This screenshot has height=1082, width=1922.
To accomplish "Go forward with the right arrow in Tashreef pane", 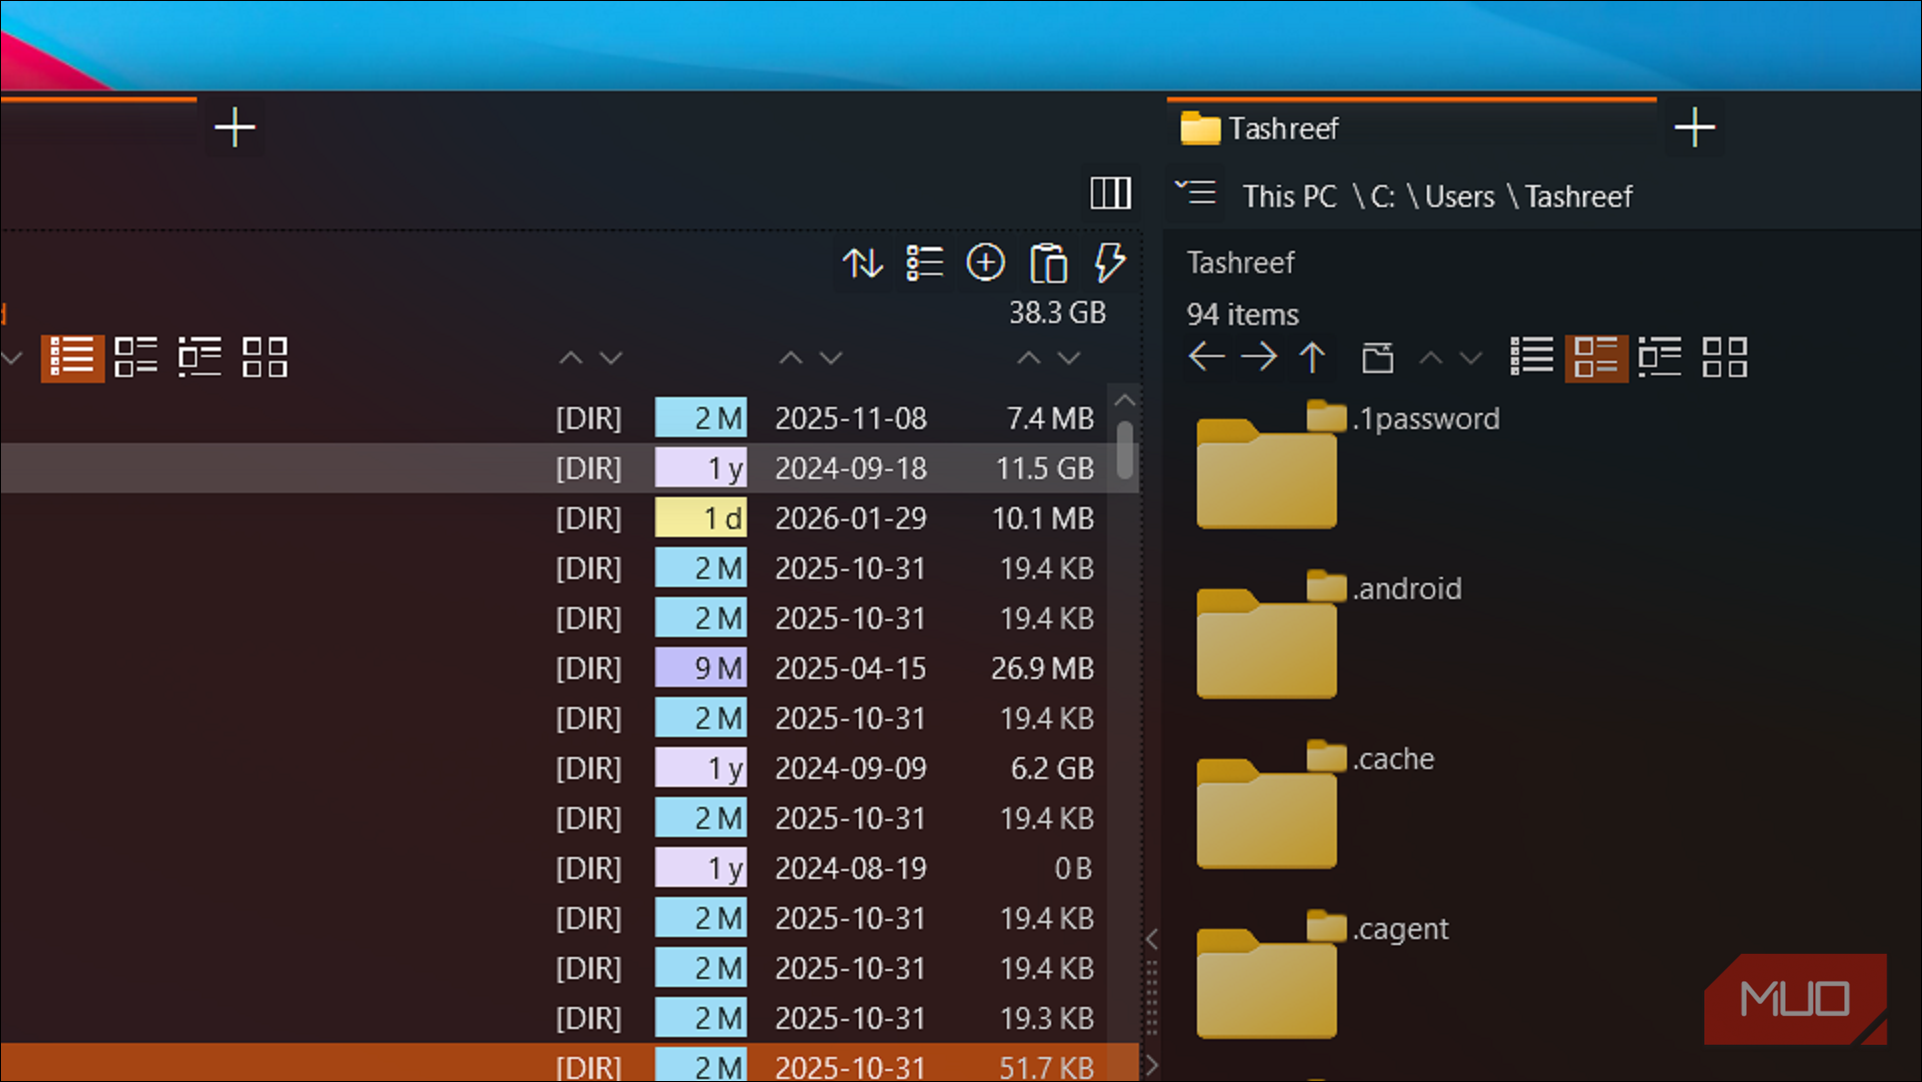I will point(1259,356).
